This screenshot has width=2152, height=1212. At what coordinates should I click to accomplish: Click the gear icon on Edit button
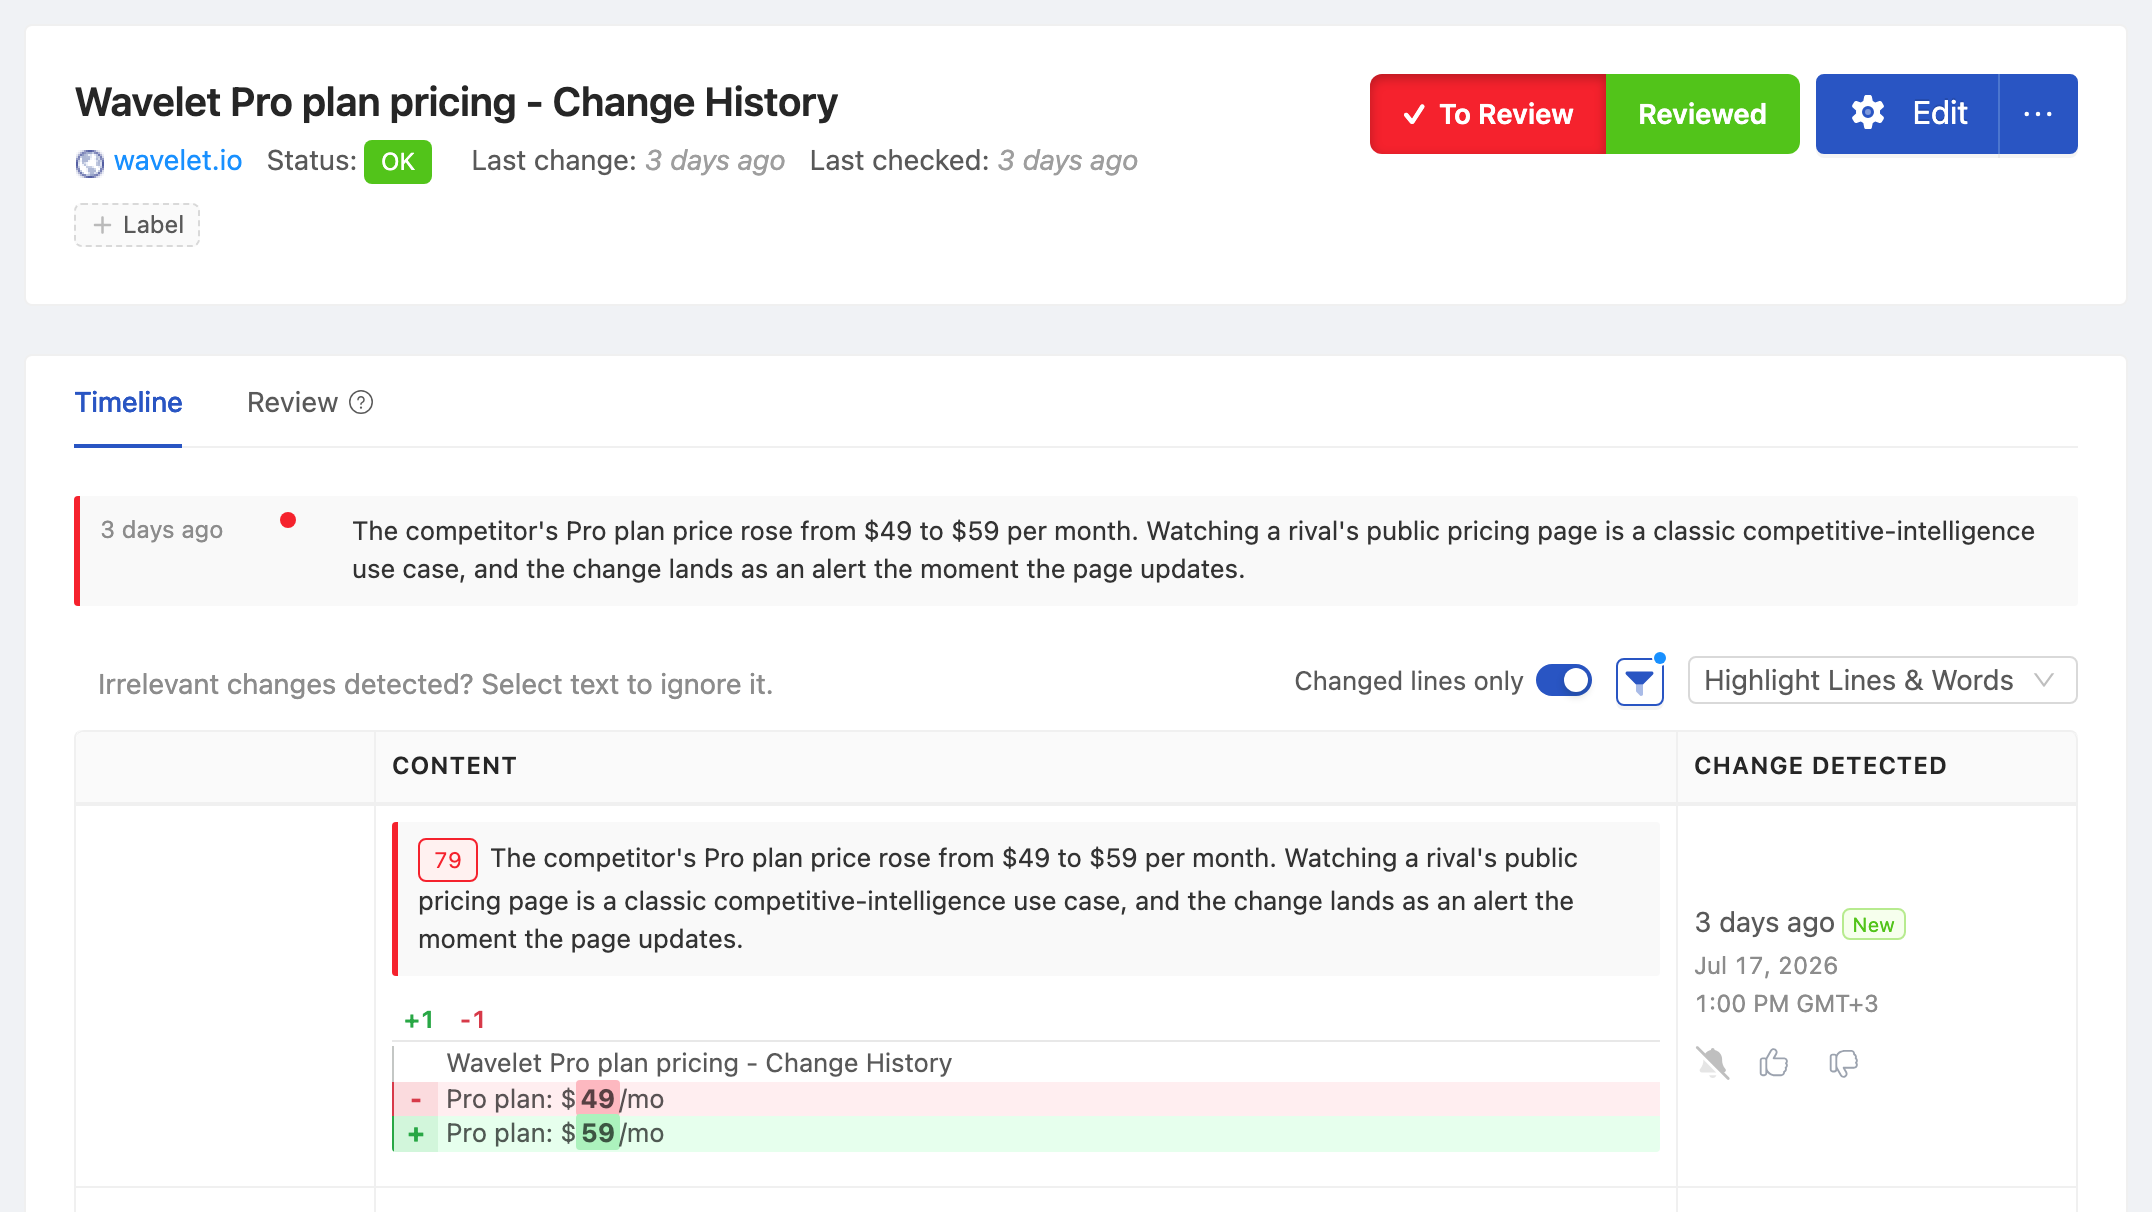click(x=1868, y=113)
